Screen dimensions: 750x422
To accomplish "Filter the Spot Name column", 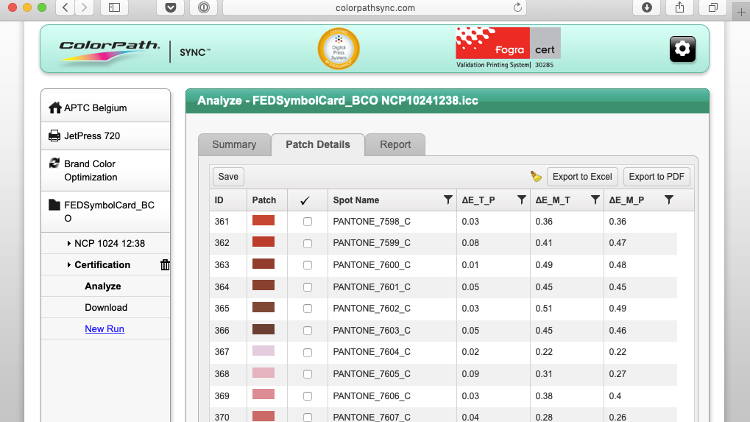I will pyautogui.click(x=448, y=200).
